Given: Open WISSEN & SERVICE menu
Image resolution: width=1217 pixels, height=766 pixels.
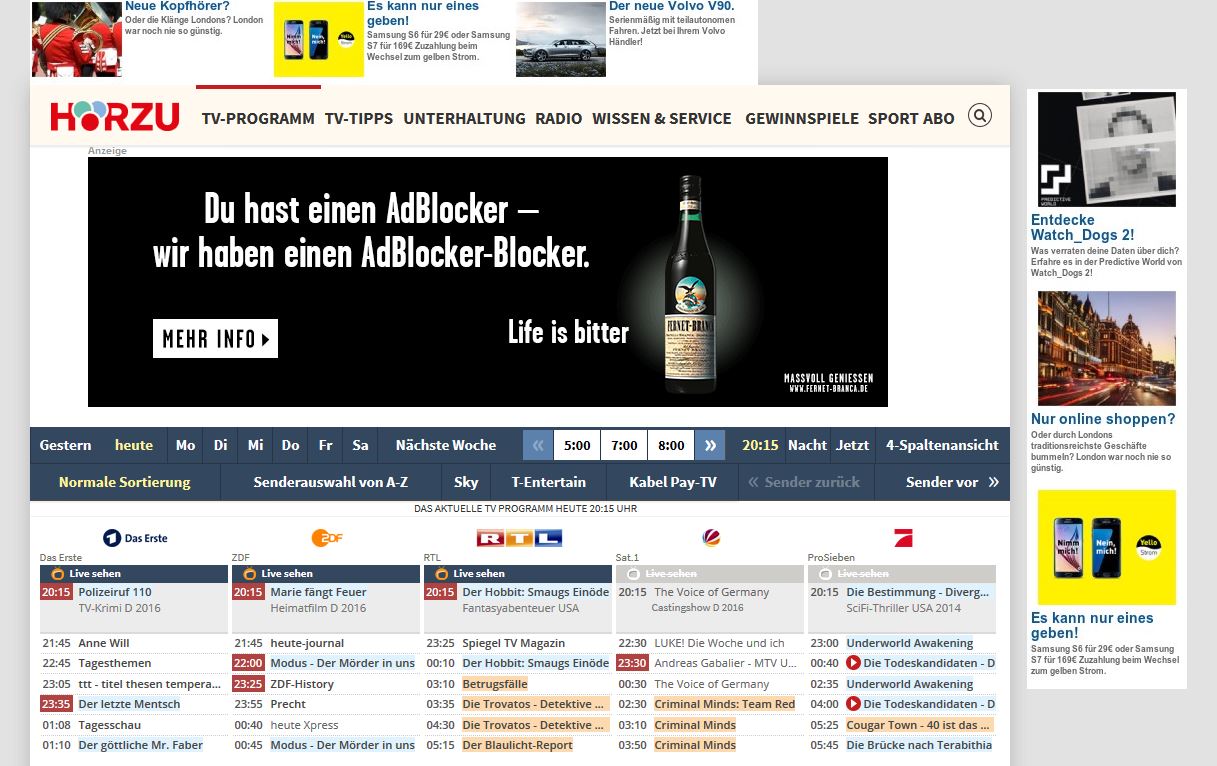Looking at the screenshot, I should pos(662,118).
